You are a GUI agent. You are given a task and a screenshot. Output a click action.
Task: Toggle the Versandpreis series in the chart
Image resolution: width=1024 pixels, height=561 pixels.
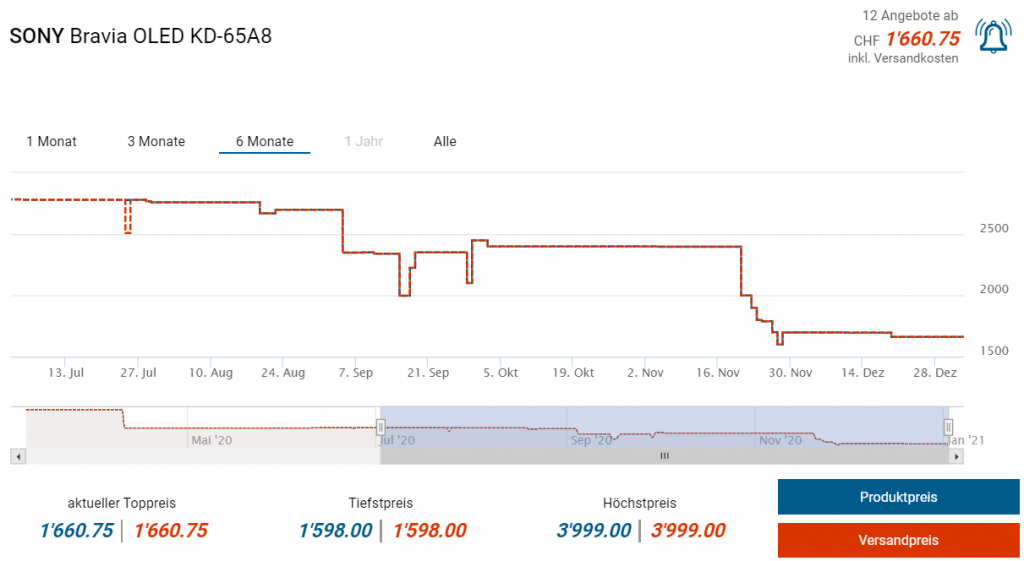[898, 540]
